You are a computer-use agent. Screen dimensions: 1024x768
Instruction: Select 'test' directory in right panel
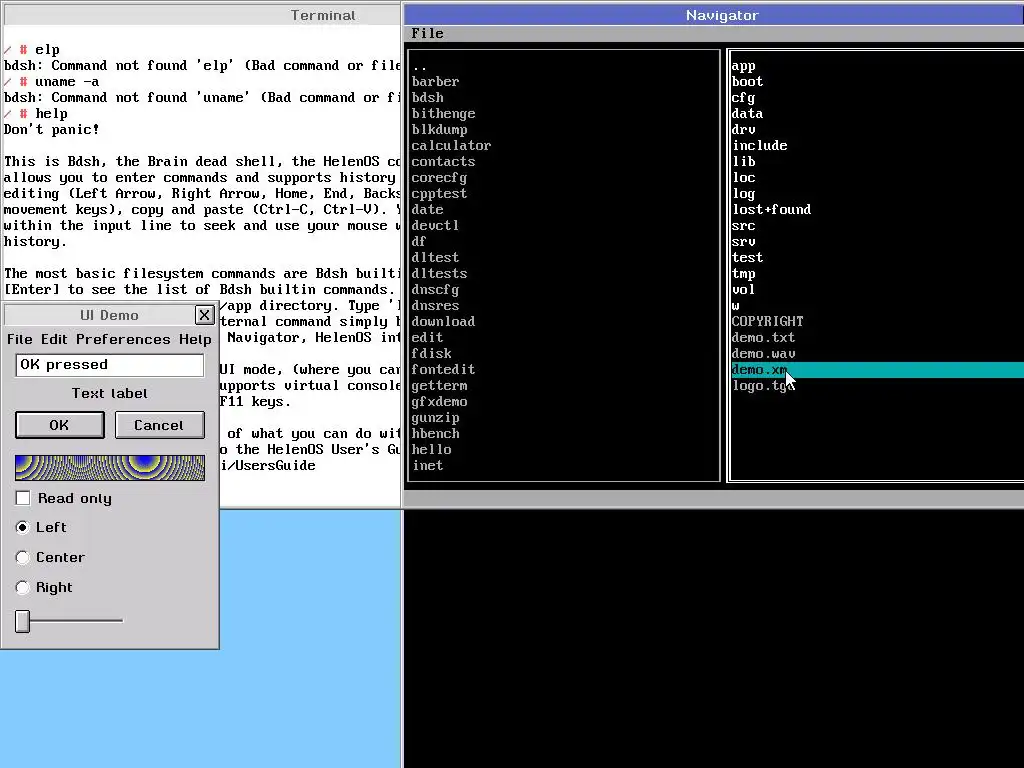pyautogui.click(x=877, y=257)
